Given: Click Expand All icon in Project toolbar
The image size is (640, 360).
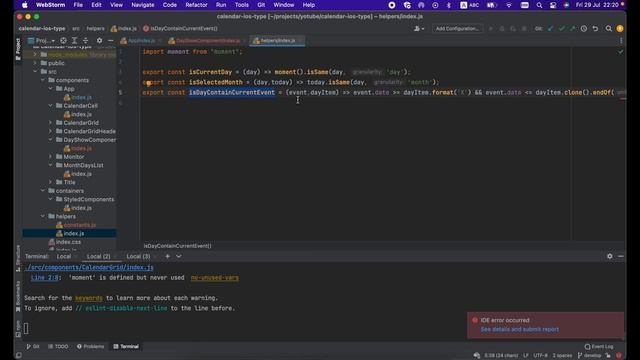Looking at the screenshot, I should tap(74, 40).
